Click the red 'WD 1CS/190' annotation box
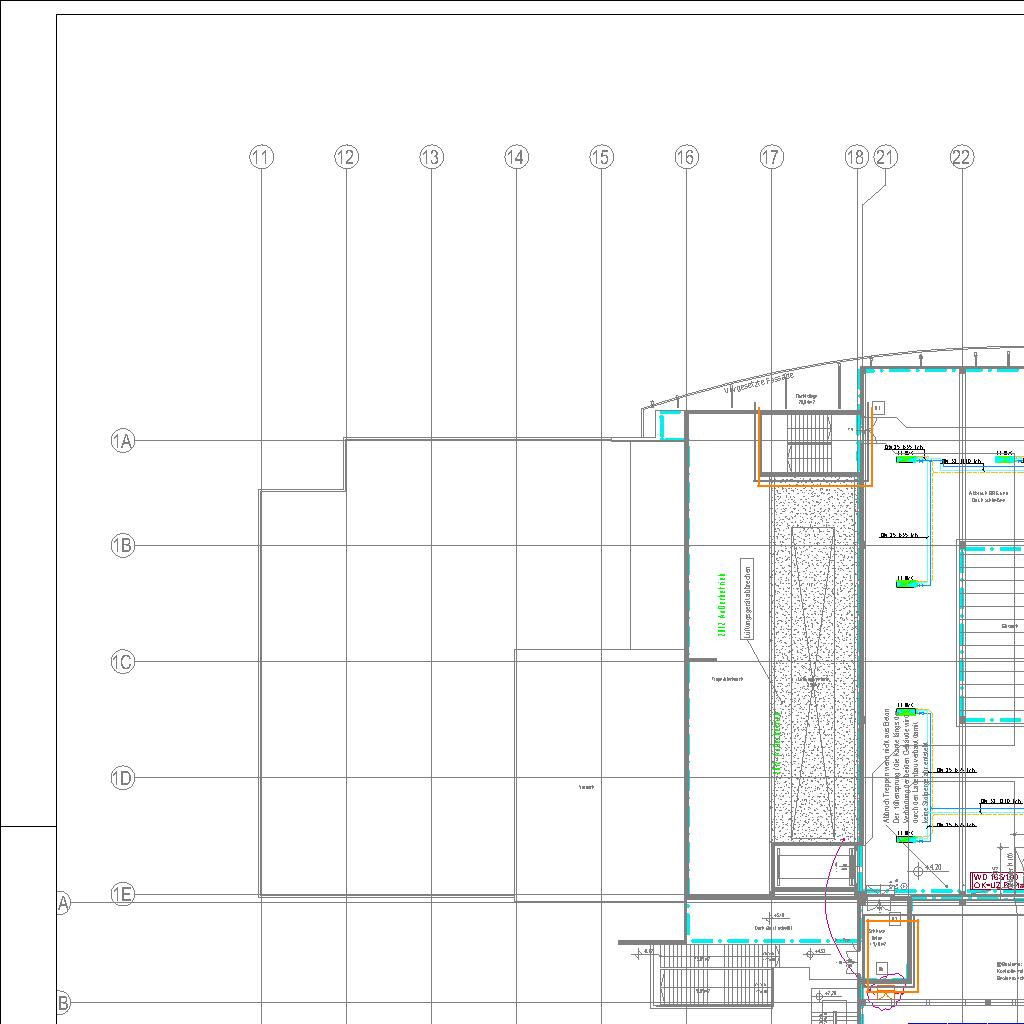The height and width of the screenshot is (1024, 1024). coord(996,881)
